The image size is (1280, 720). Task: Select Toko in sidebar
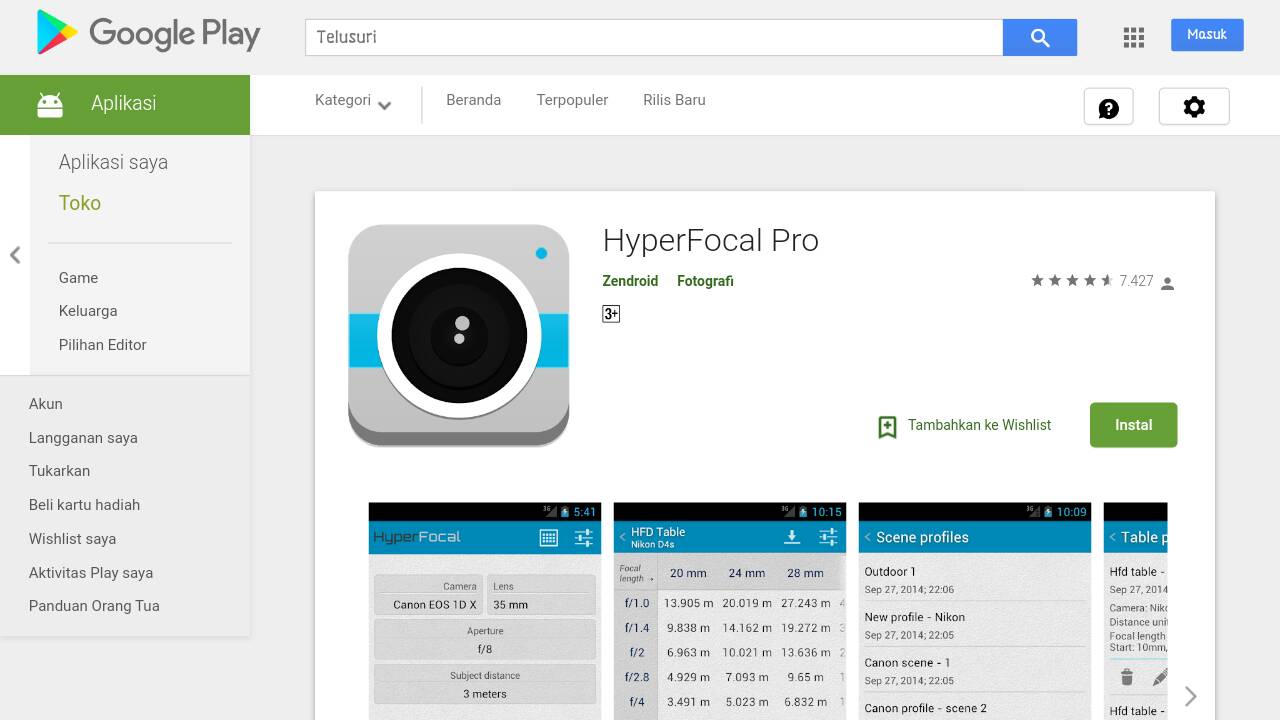point(80,203)
